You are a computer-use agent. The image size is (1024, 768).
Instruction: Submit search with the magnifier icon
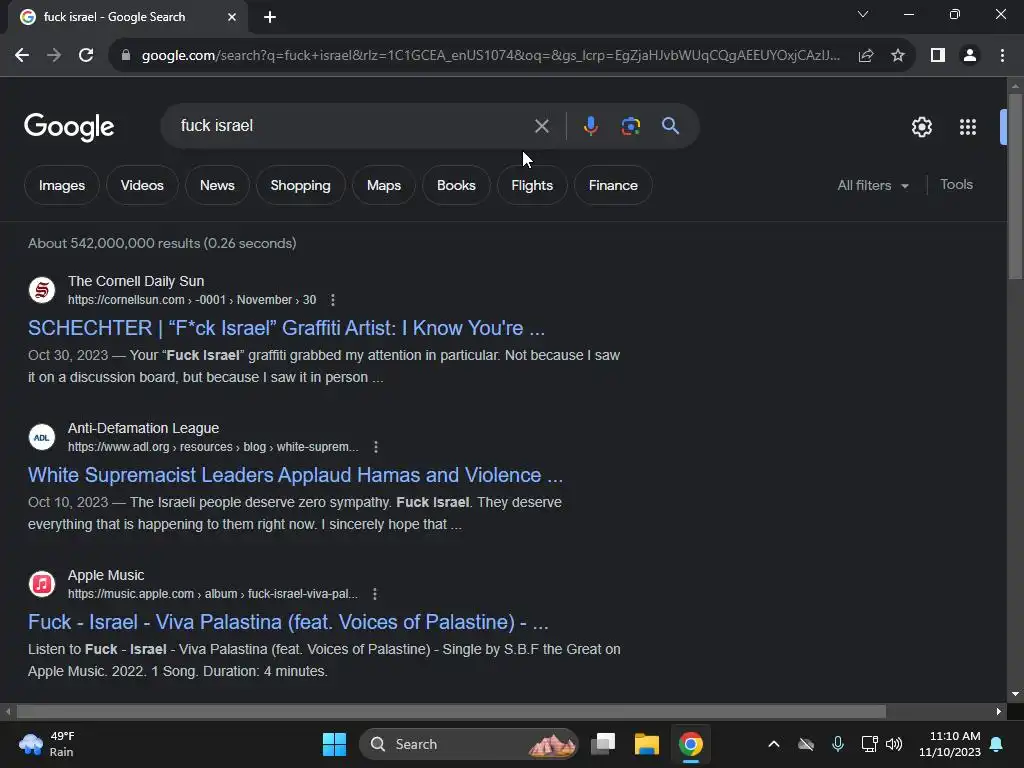670,125
